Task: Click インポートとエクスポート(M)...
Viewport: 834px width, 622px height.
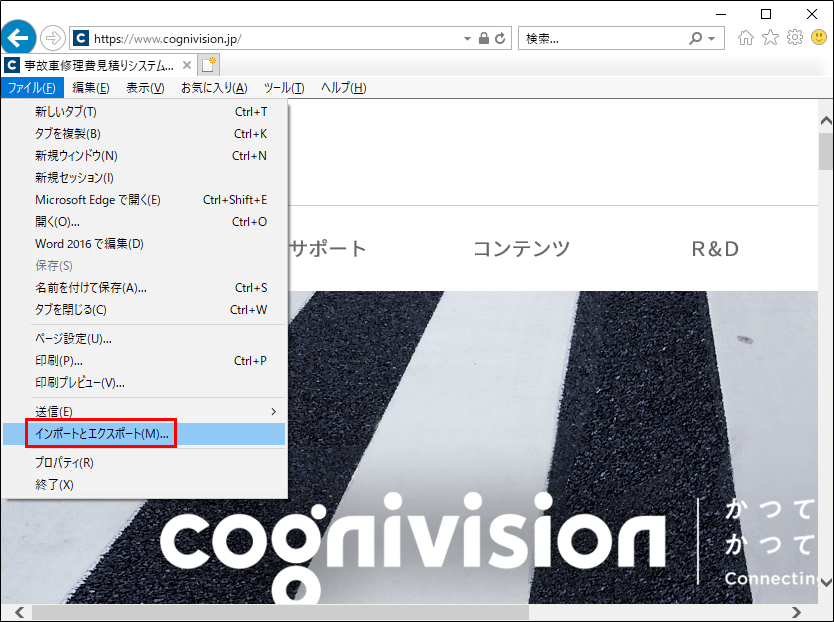Action: coord(144,434)
